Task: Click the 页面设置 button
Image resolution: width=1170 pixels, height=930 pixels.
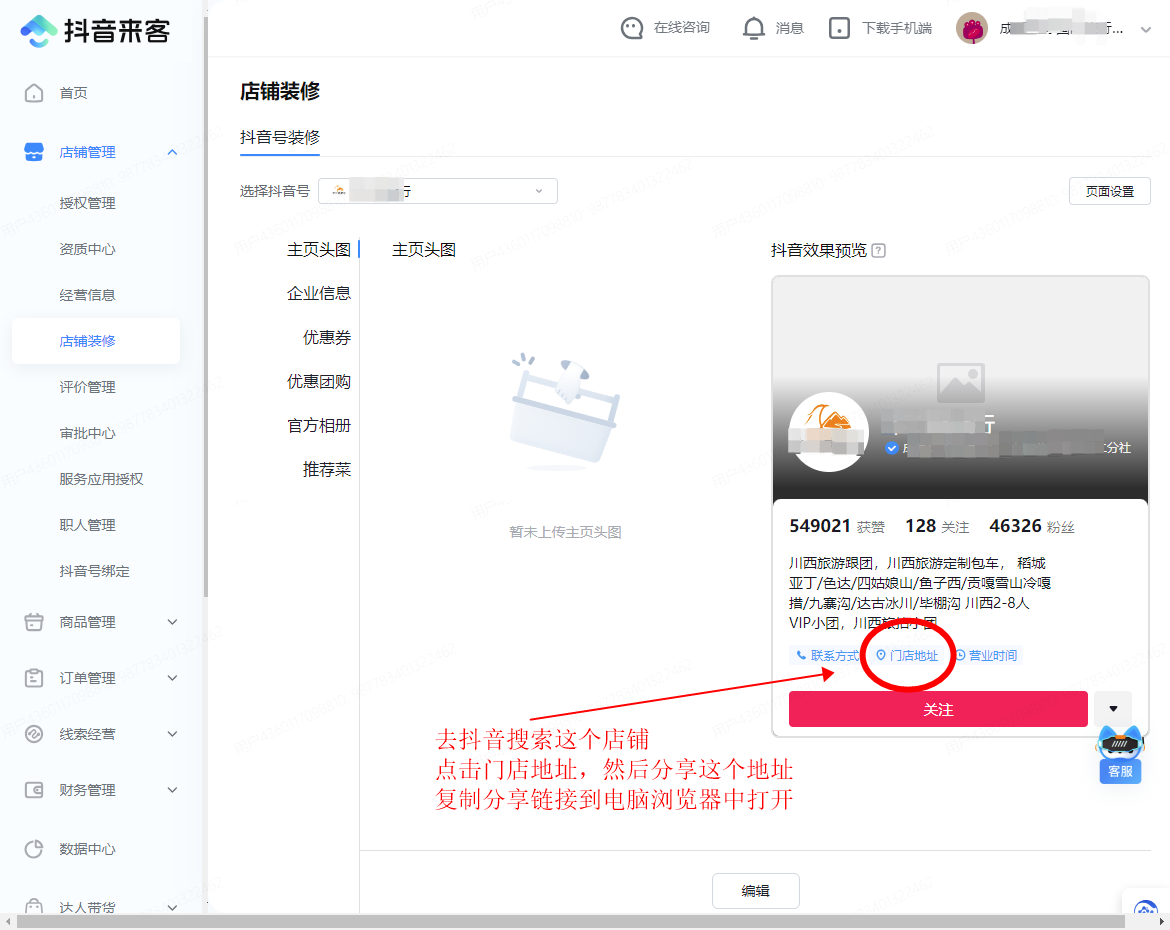Action: click(1110, 191)
